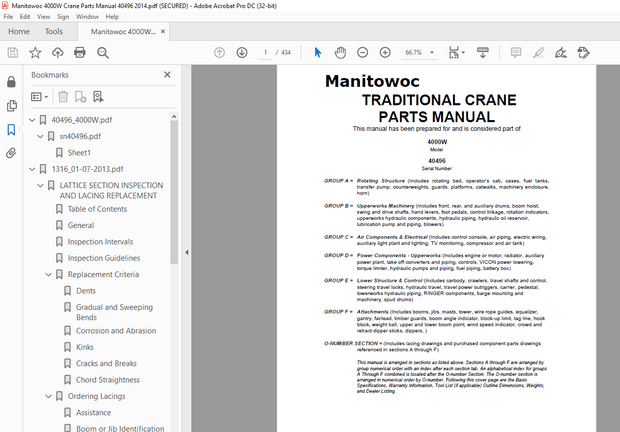This screenshot has width=620, height=432.
Task: Collapse the navigation pane arrow handle
Action: point(187,252)
